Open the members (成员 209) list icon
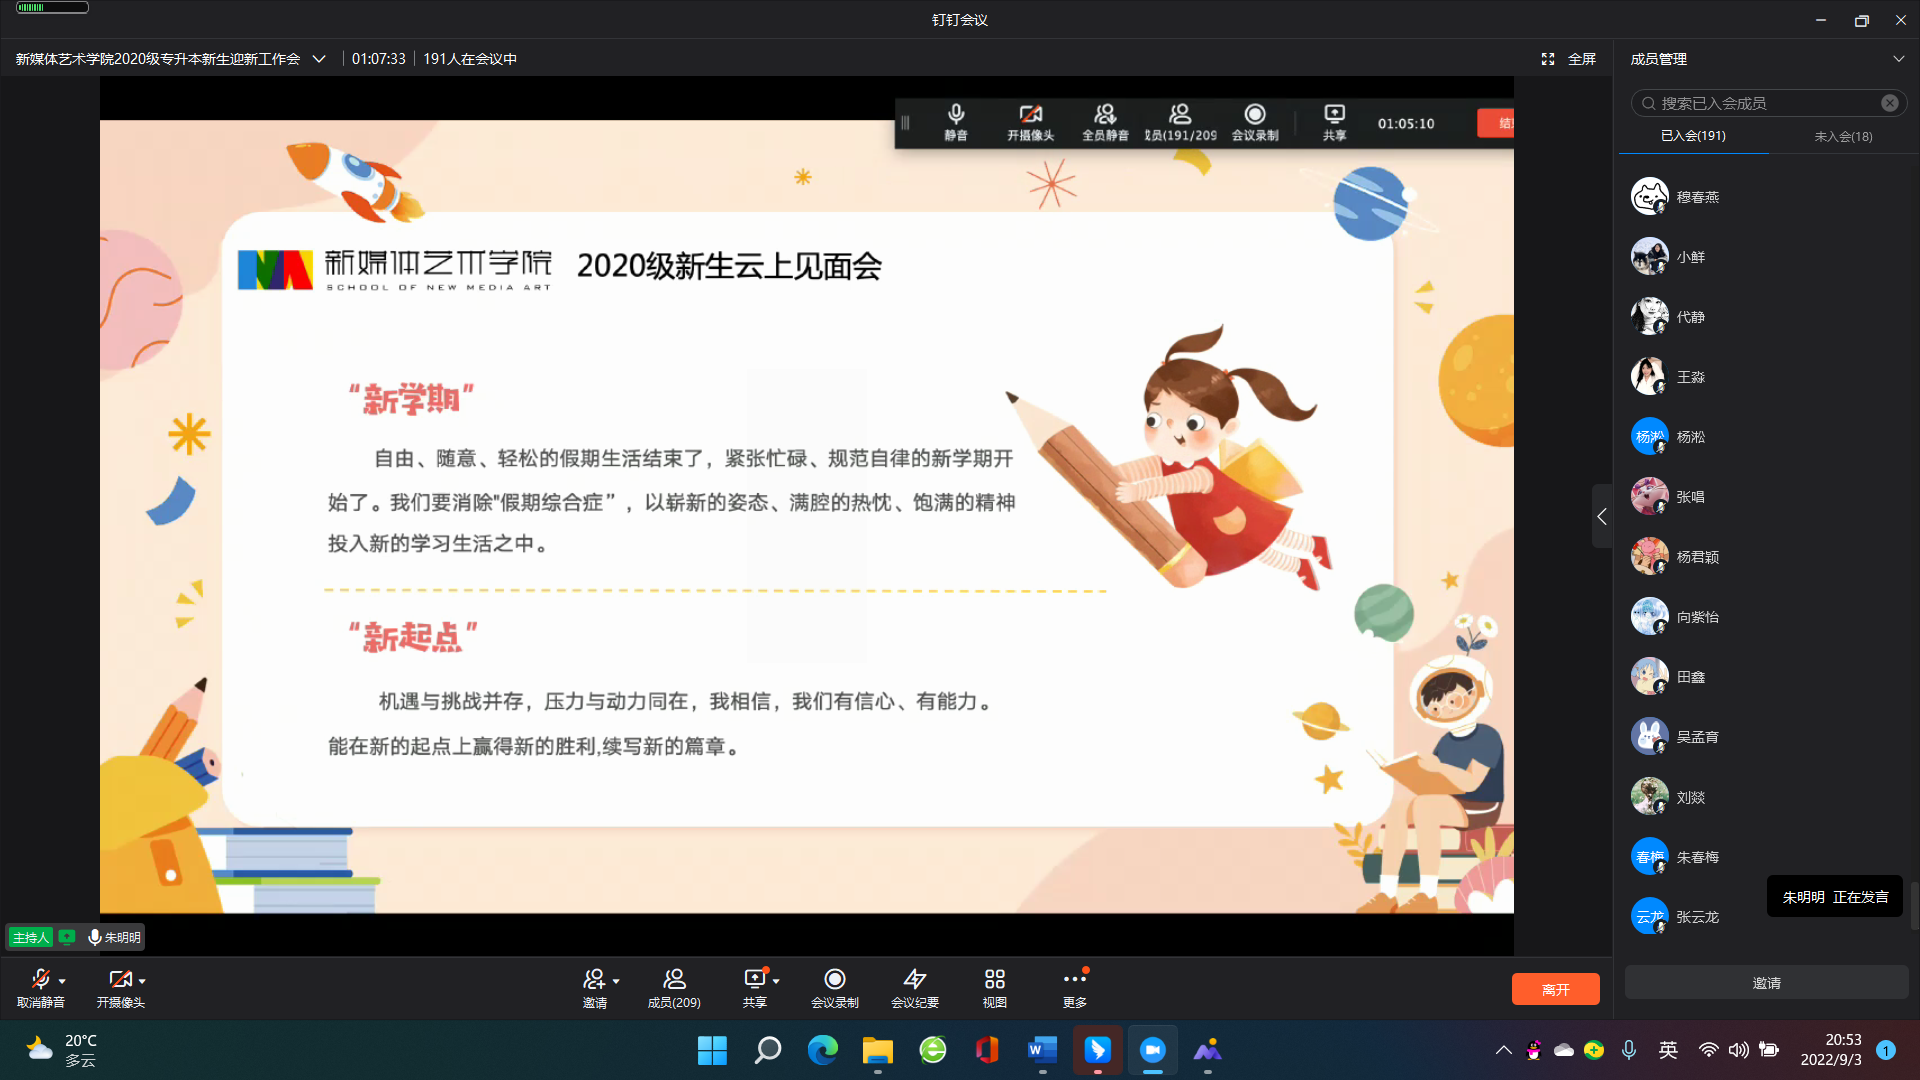Image resolution: width=1920 pixels, height=1080 pixels. (x=674, y=979)
